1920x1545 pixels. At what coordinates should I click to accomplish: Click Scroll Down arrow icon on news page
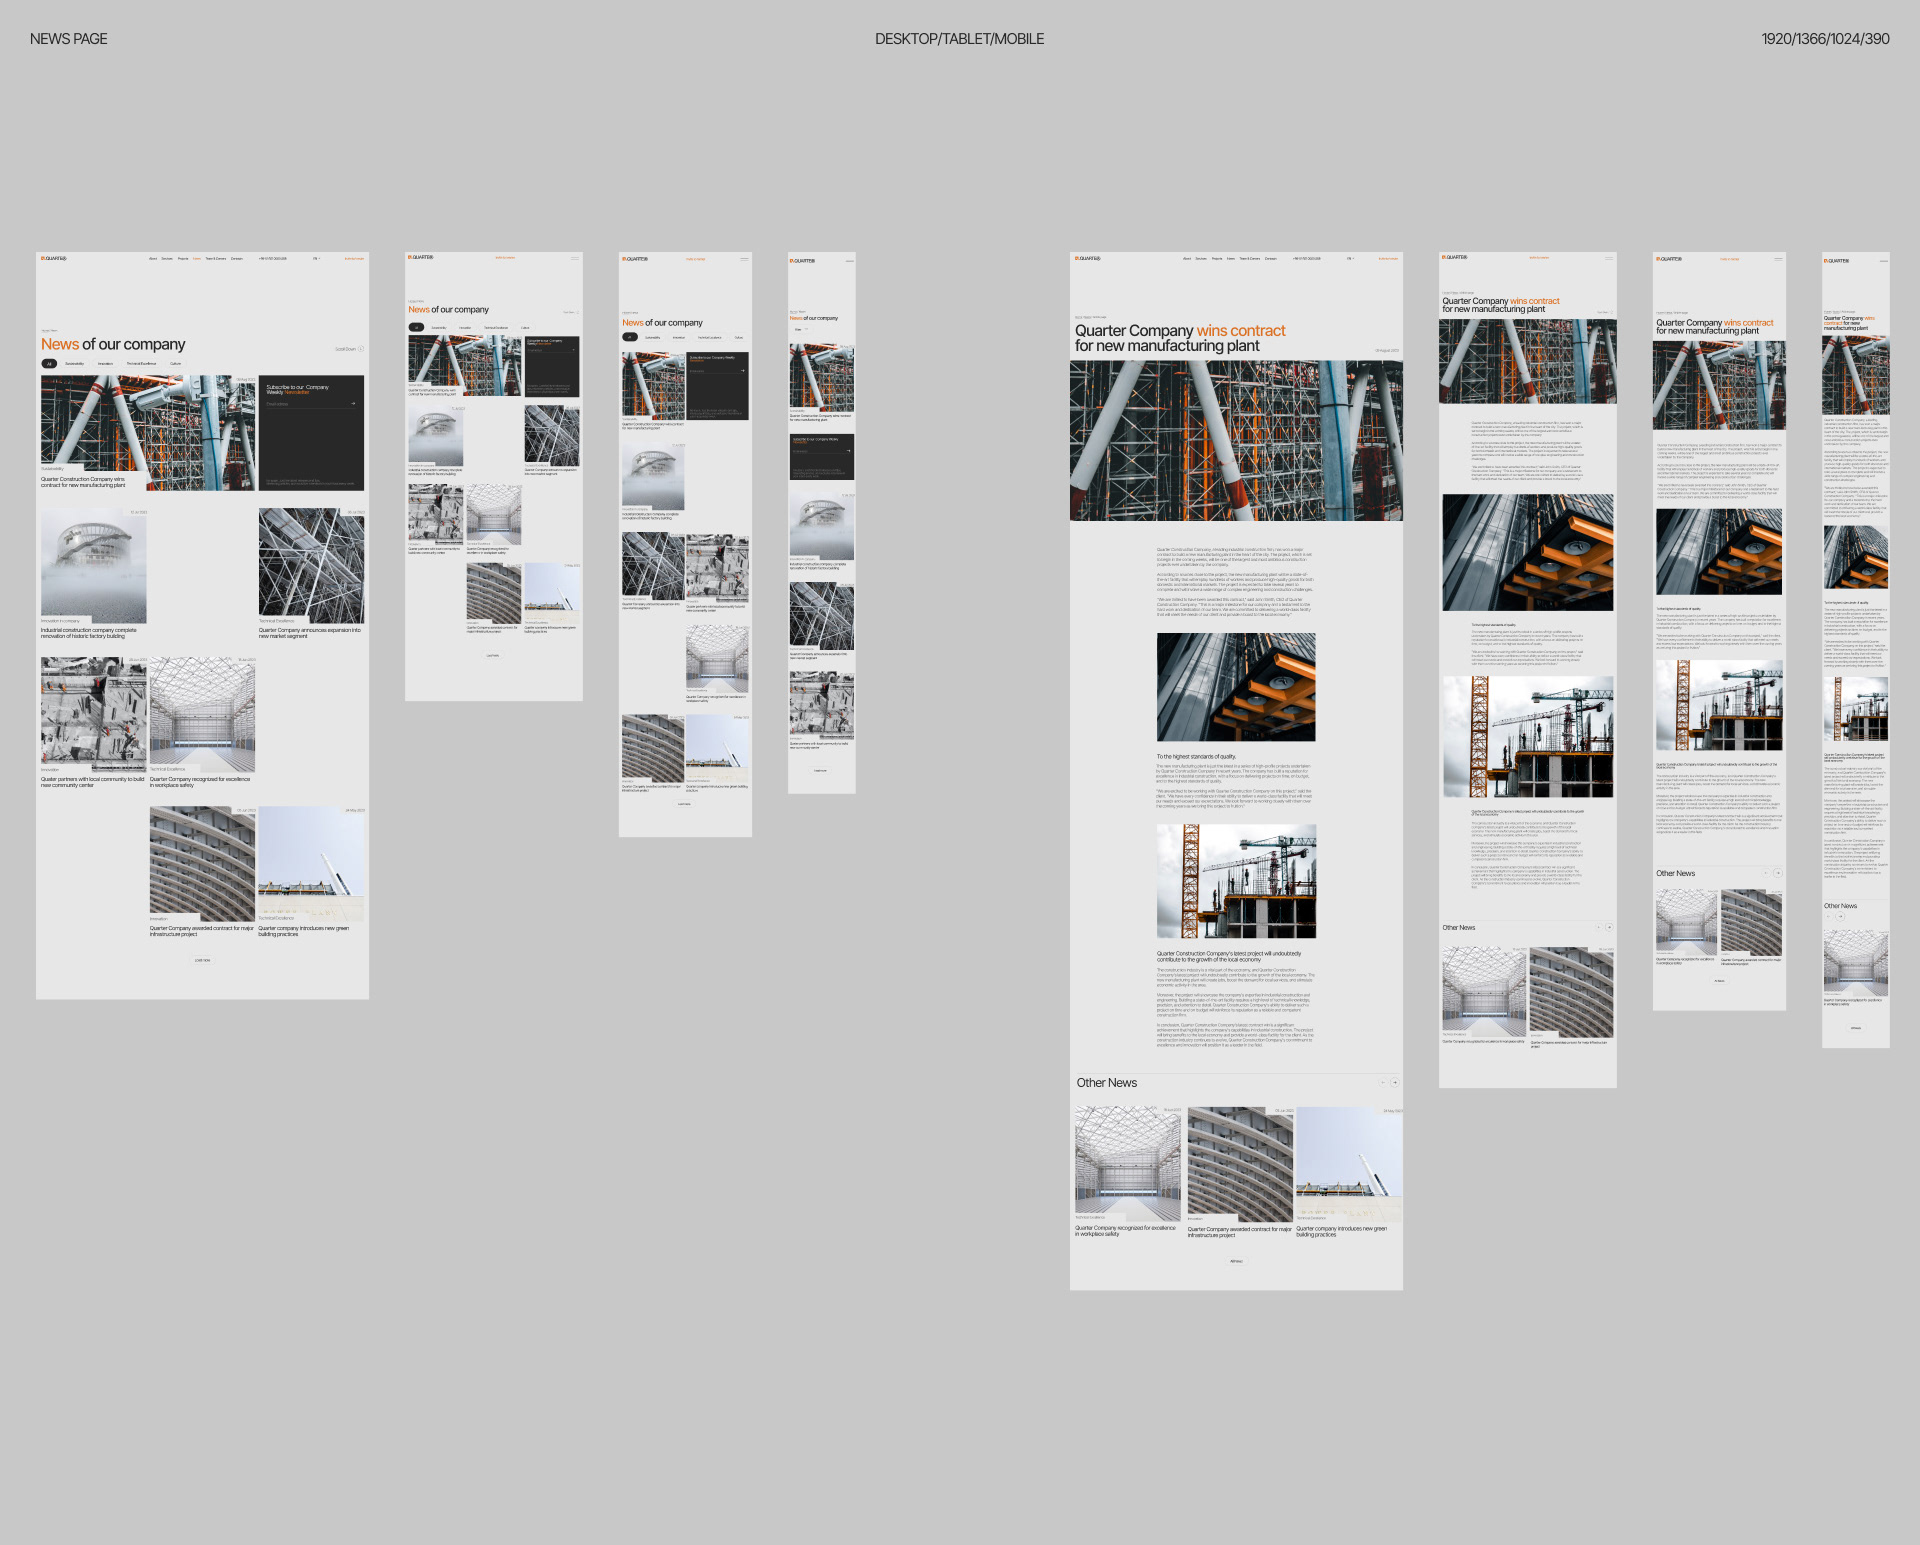click(x=361, y=349)
